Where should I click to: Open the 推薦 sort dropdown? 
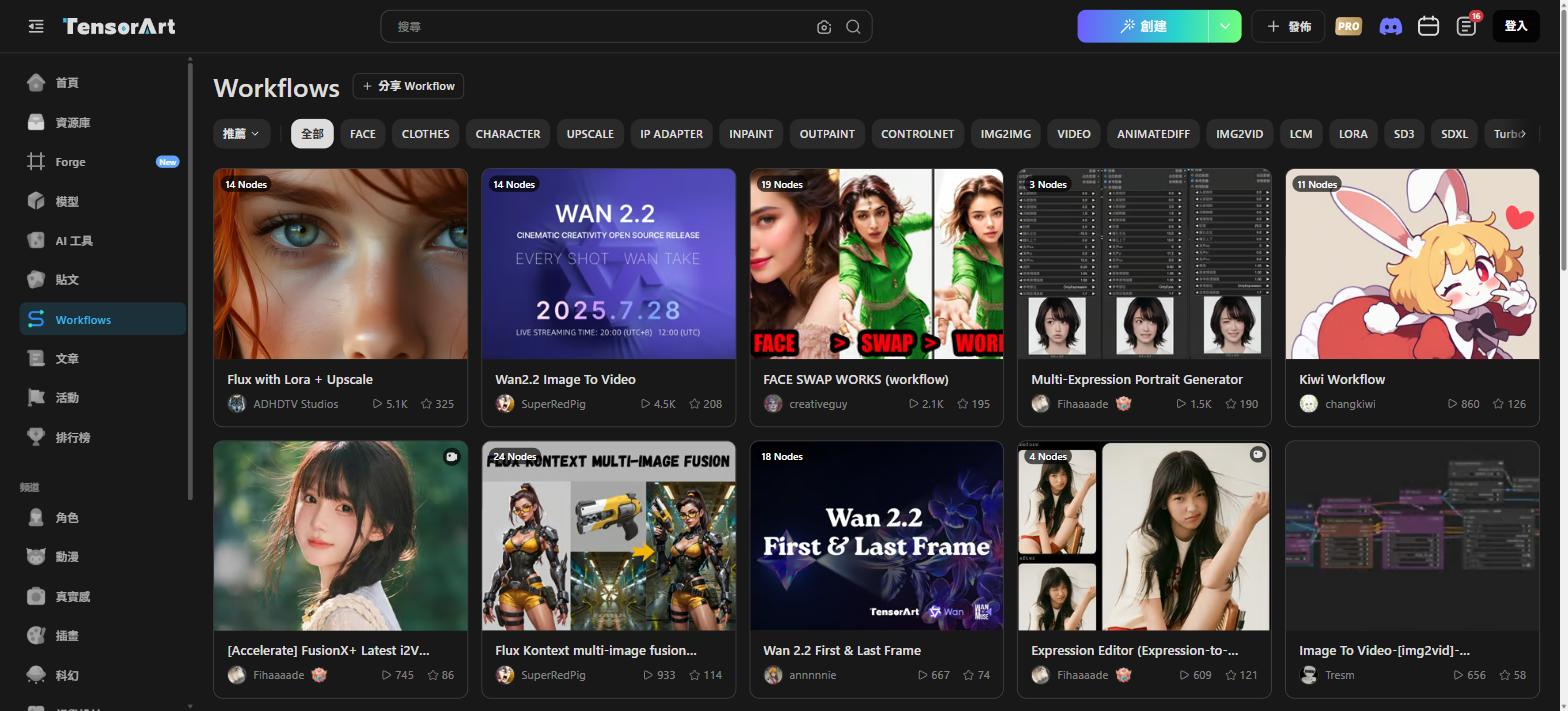click(x=241, y=134)
